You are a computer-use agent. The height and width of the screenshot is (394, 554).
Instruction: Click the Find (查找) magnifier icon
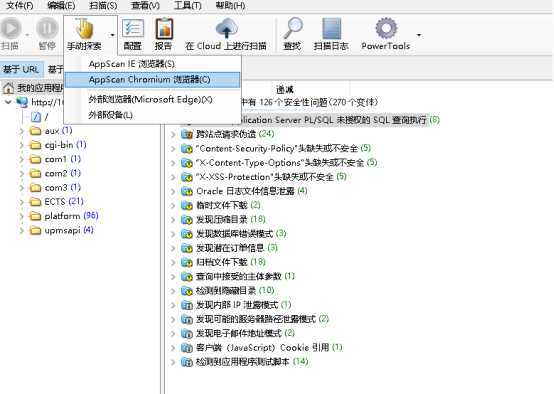pos(293,28)
